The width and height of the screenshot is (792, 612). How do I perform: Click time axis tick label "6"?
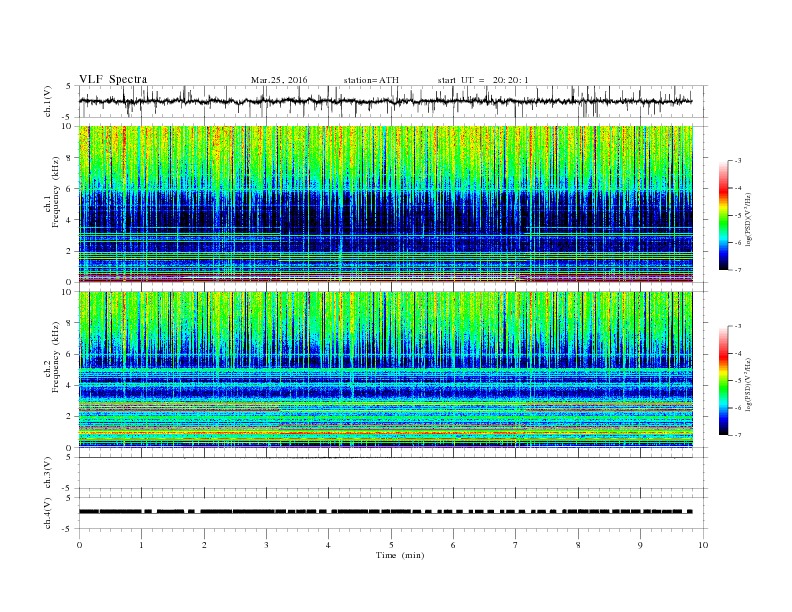453,545
